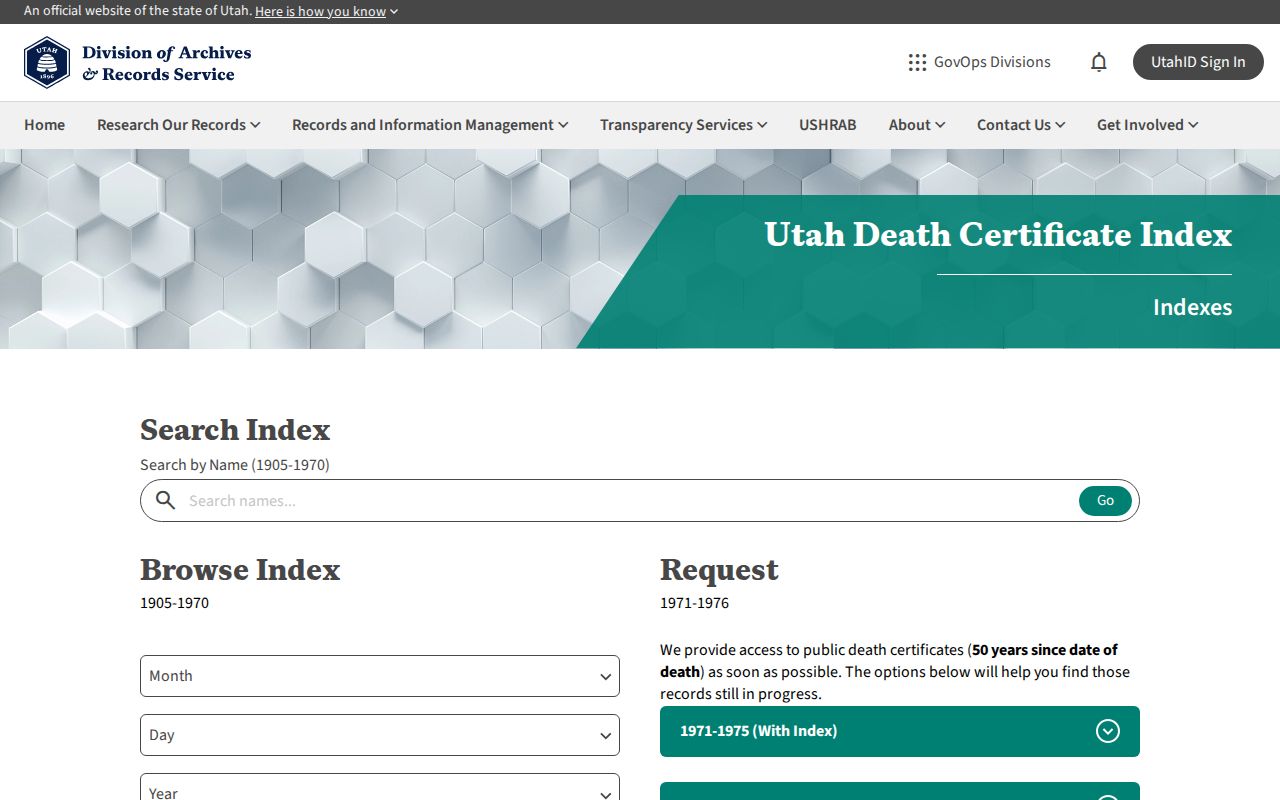This screenshot has width=1280, height=800.
Task: Open Records and Information Management menu
Action: 430,125
